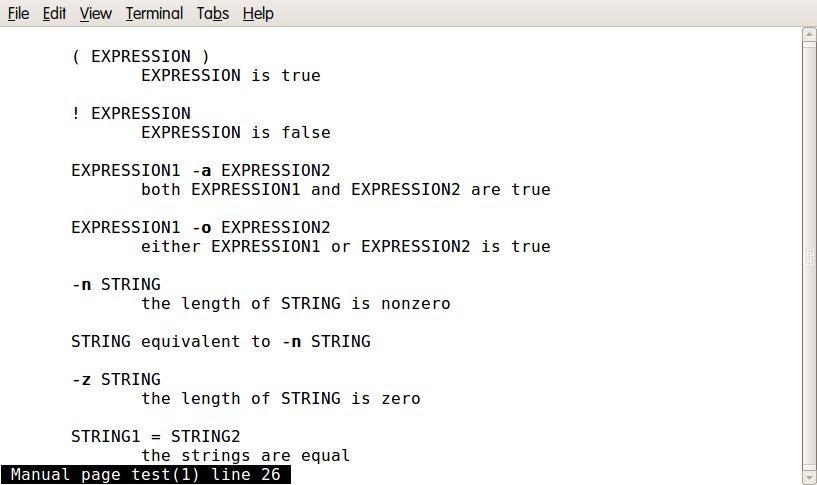The image size is (817, 485).
Task: Click the '-n STRING' line
Action: (x=116, y=284)
